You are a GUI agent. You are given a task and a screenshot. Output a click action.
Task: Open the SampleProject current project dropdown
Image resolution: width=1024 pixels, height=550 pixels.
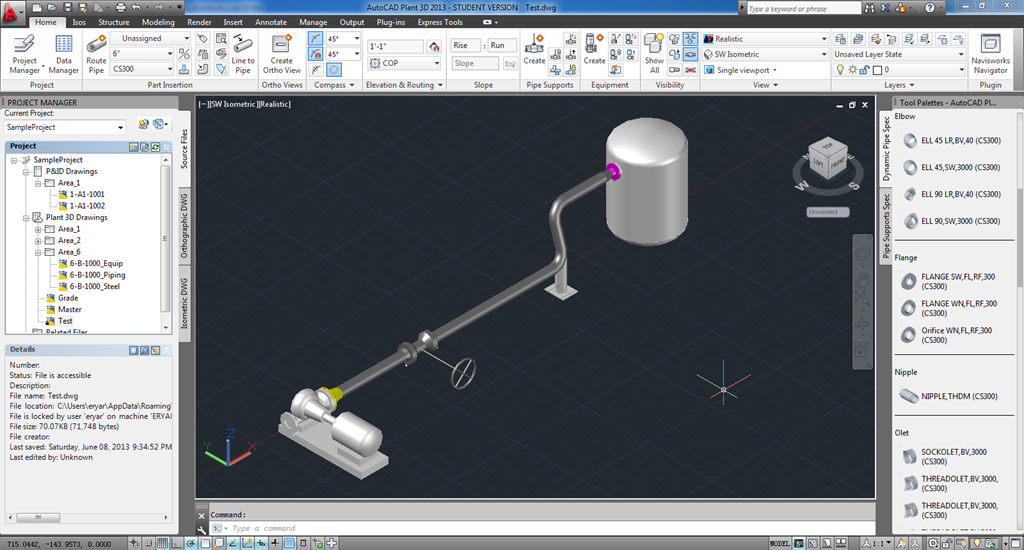tap(64, 127)
